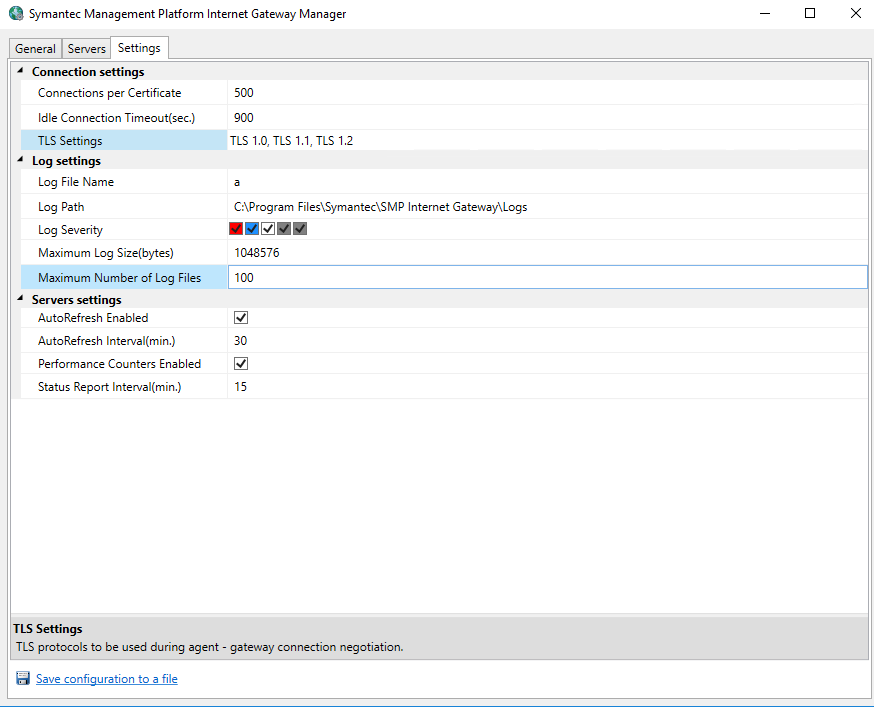The image size is (874, 707).
Task: Toggle the blue Log Severity checkbox
Action: (x=252, y=229)
